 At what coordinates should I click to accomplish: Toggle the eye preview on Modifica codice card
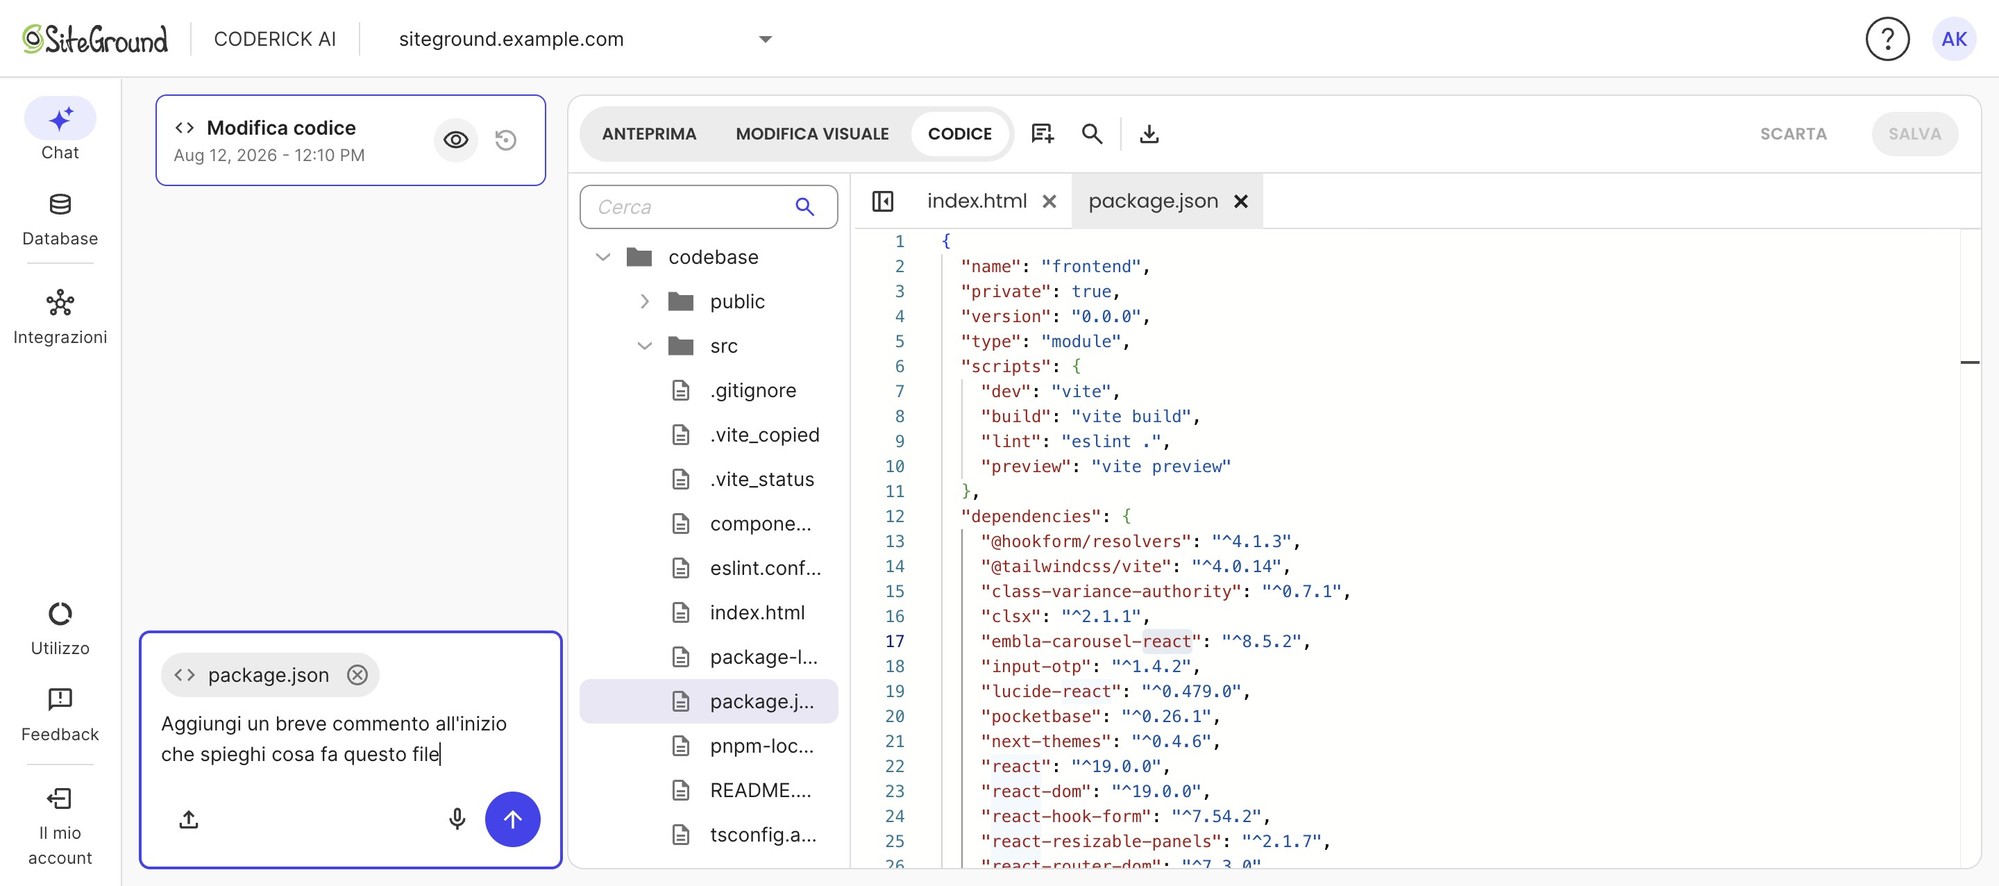click(x=455, y=140)
